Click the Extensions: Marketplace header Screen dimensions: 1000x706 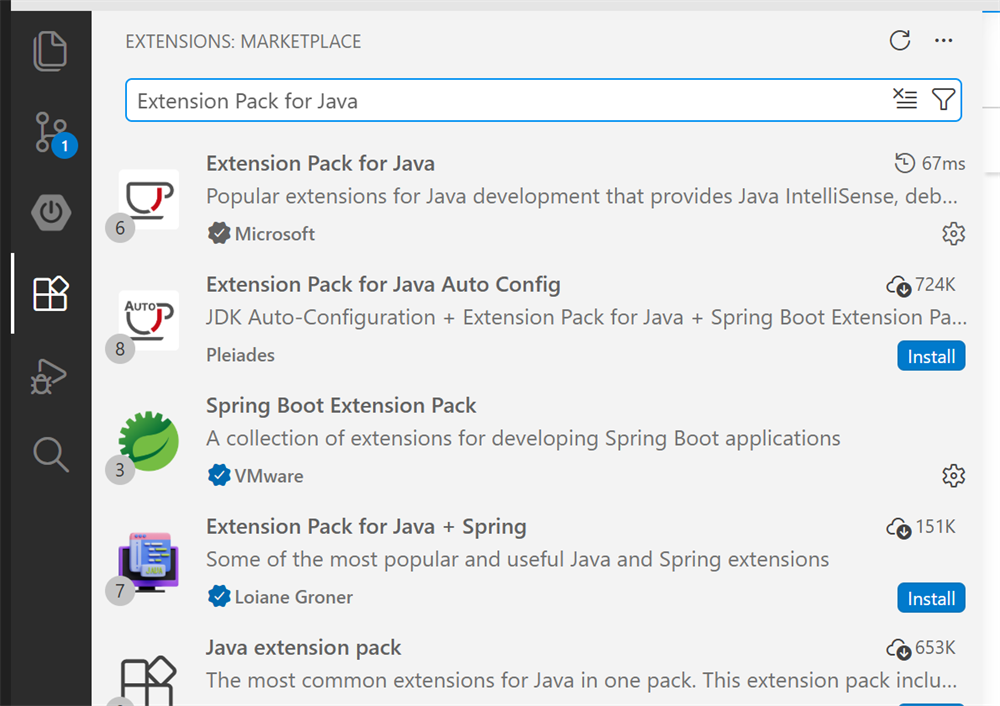tap(243, 41)
